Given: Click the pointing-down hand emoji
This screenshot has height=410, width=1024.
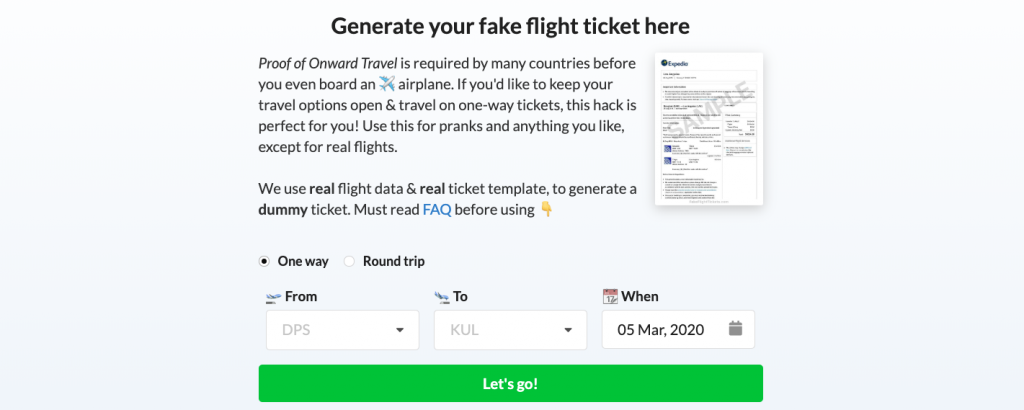Looking at the screenshot, I should (547, 210).
